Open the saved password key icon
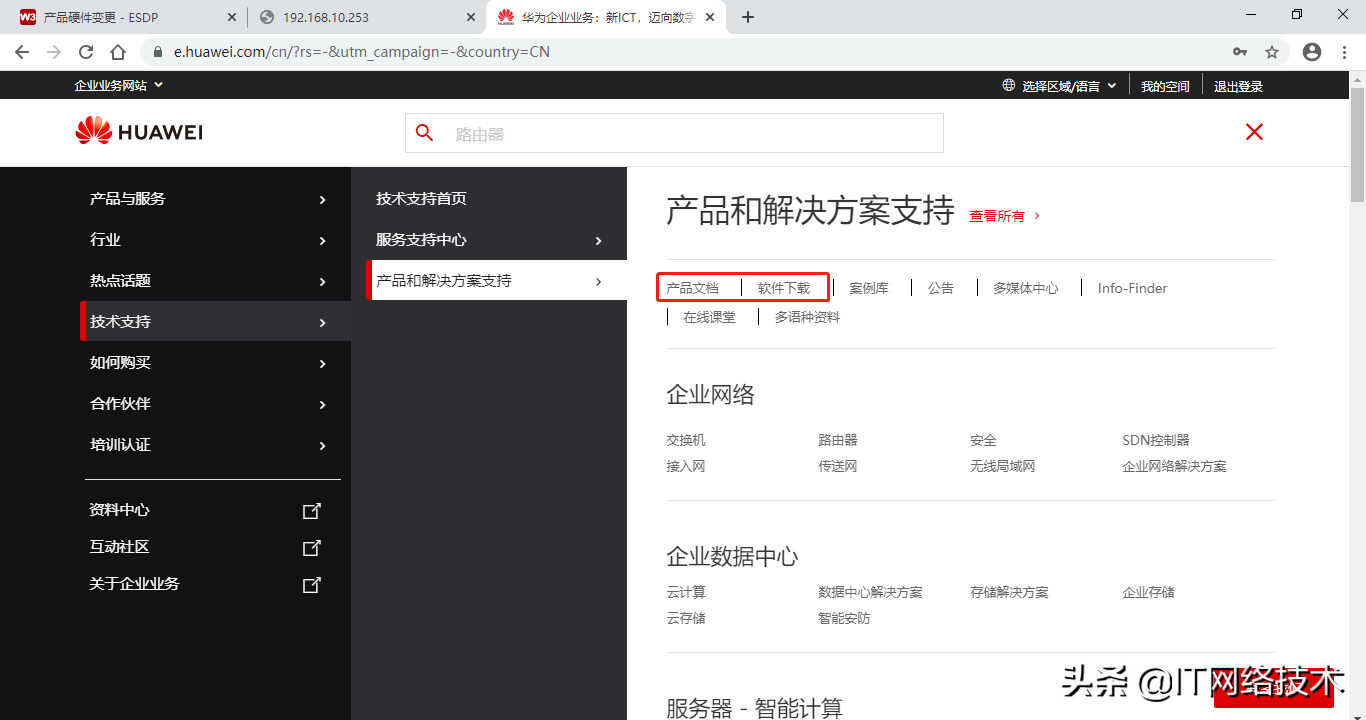Screen dimensions: 1366x720 pyautogui.click(x=1240, y=52)
